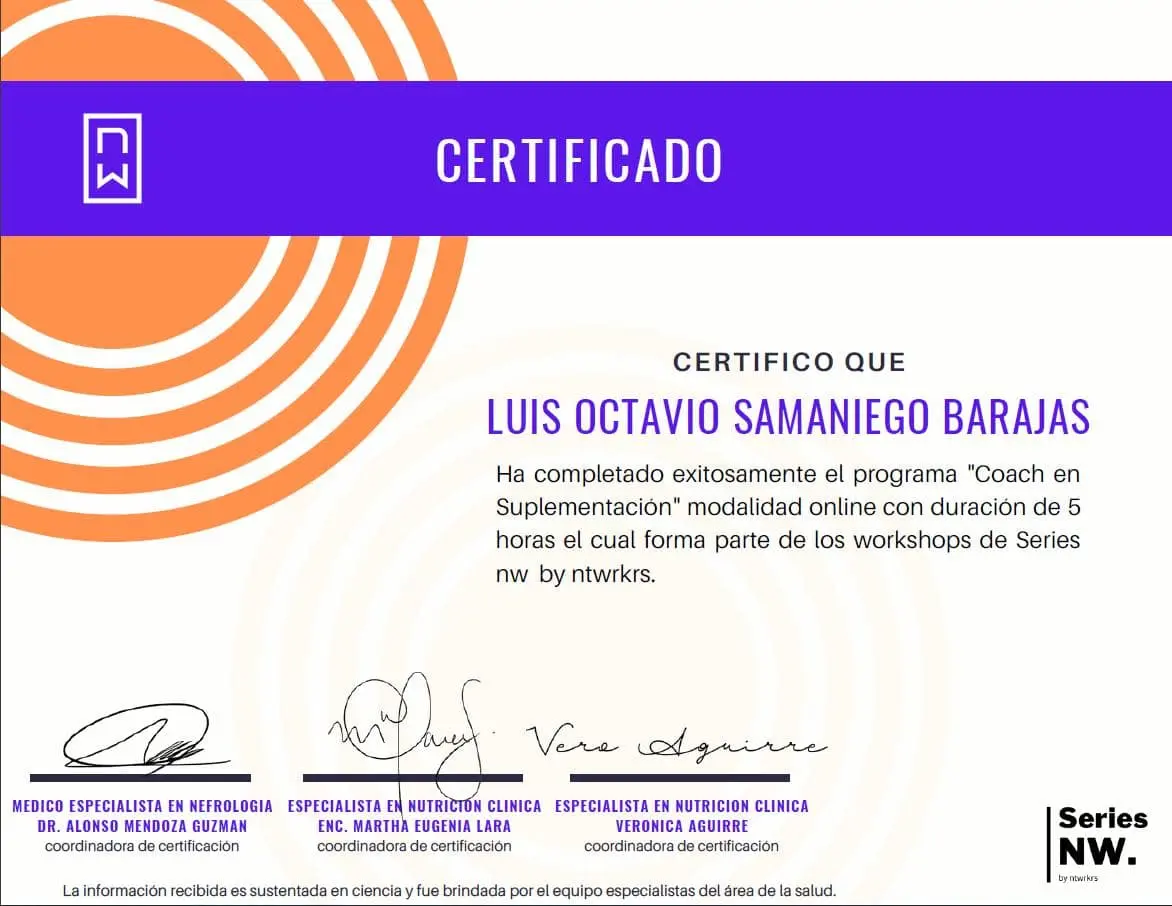1172x906 pixels.
Task: Click signature line above Alonso Mendoza's title
Action: pos(140,777)
